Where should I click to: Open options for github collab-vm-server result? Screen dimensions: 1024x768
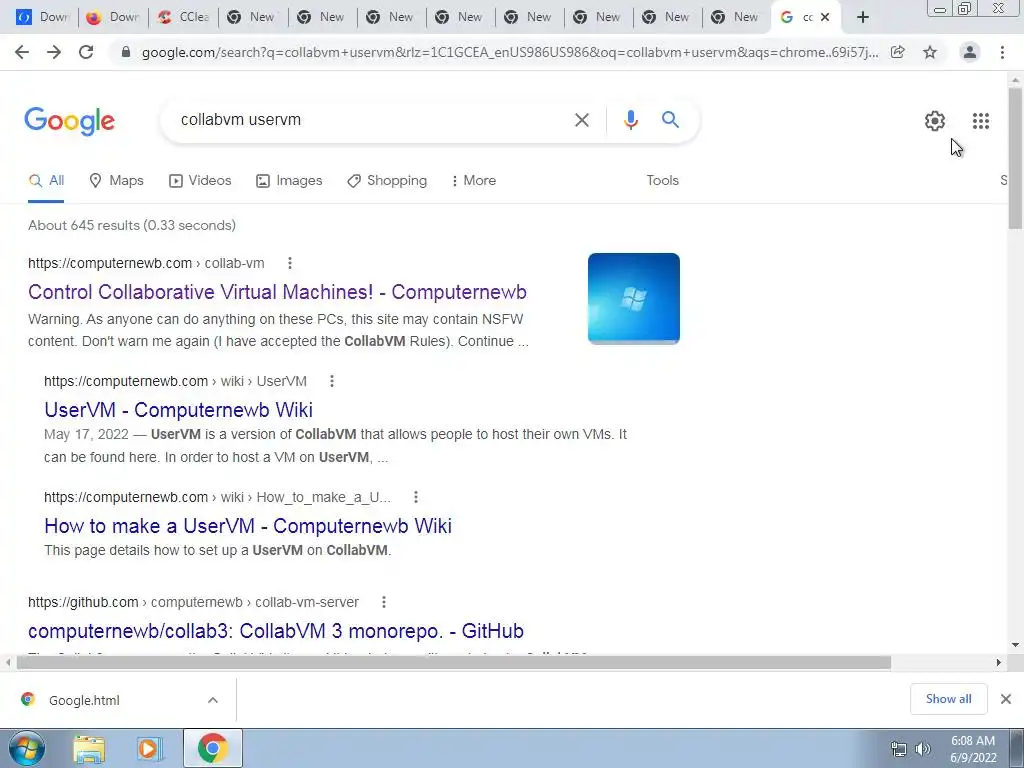click(x=384, y=602)
